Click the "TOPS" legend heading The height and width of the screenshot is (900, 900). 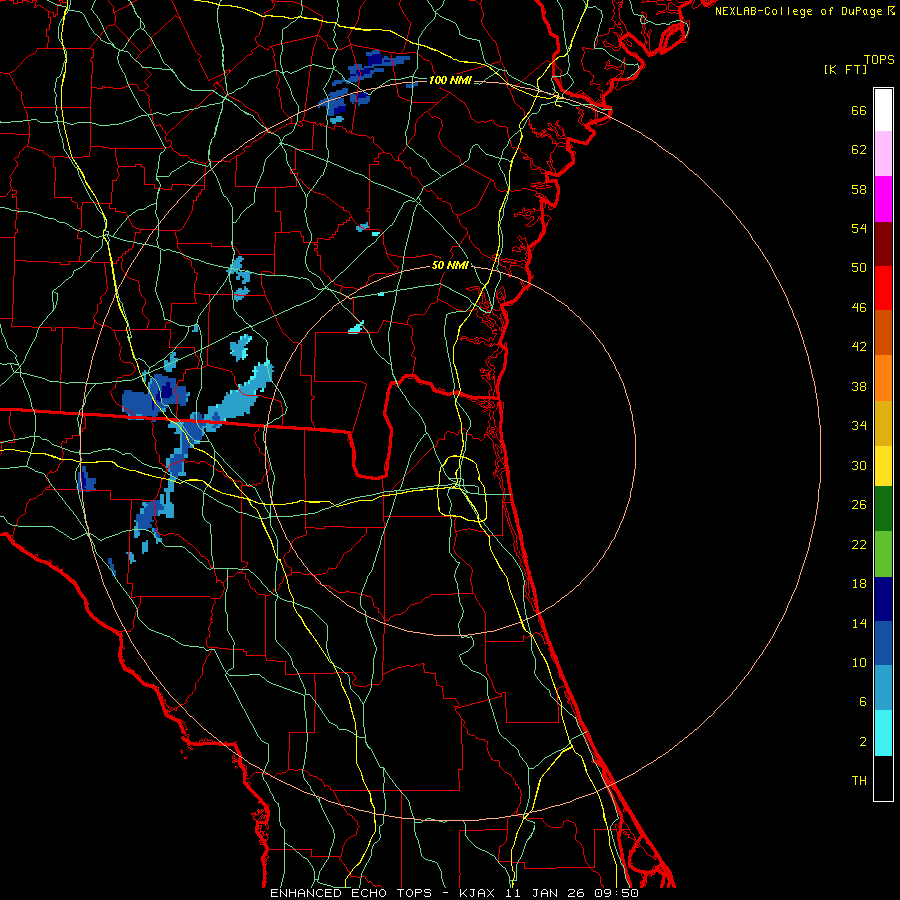point(879,60)
